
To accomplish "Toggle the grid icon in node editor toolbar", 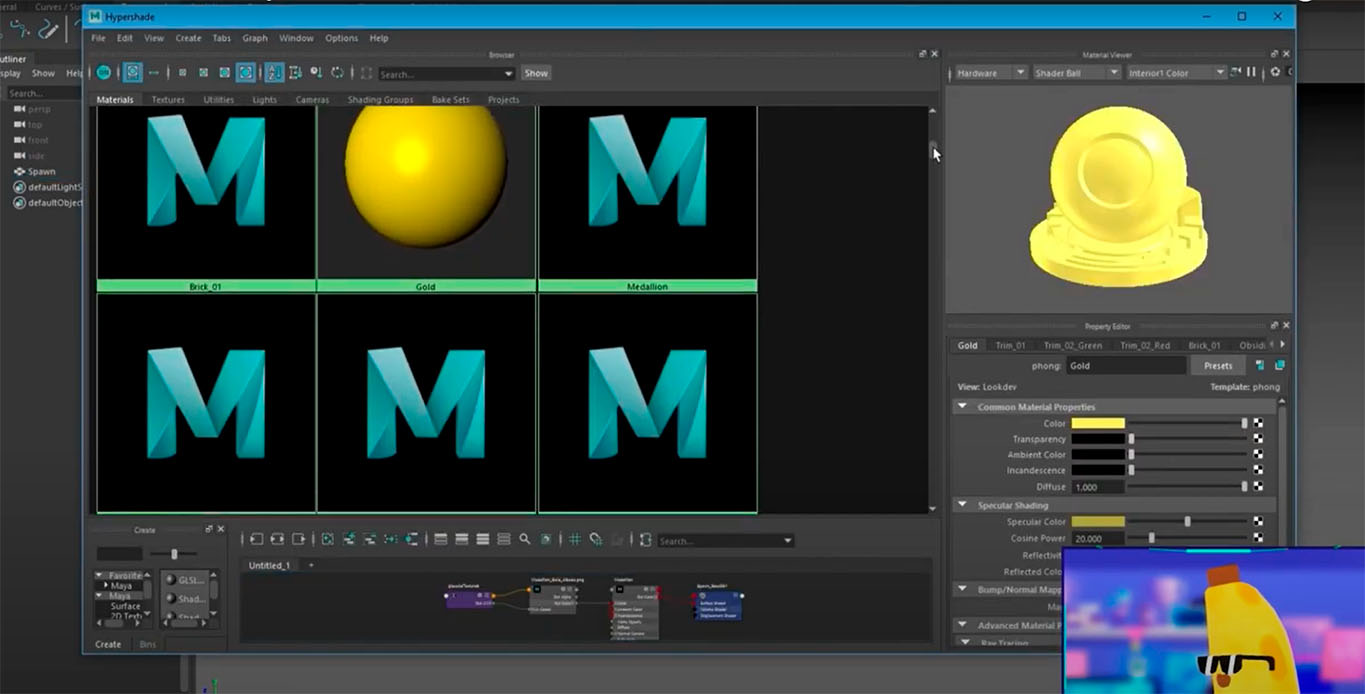I will pyautogui.click(x=575, y=540).
